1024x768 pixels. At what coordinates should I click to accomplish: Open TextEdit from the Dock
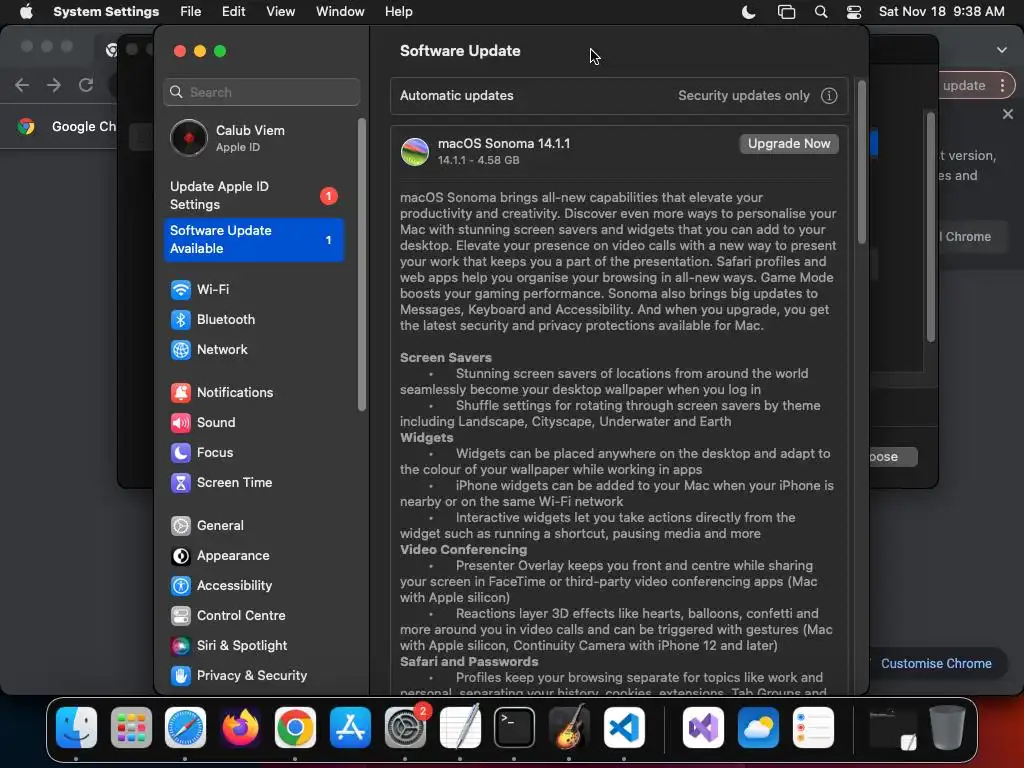click(x=460, y=728)
